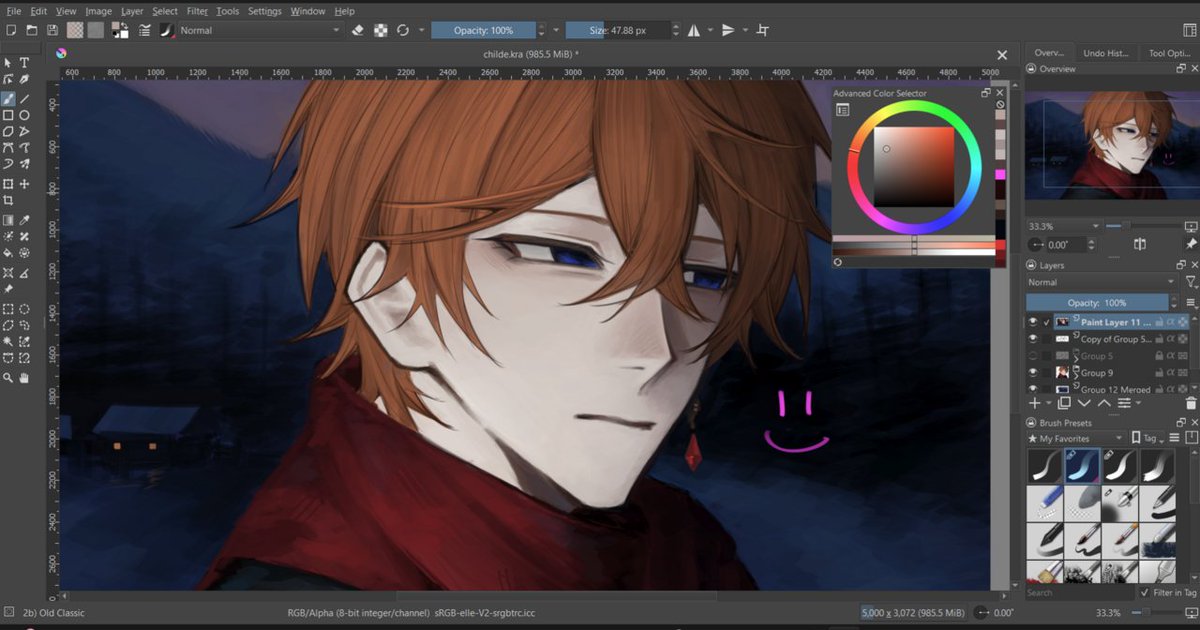The image size is (1200, 630).
Task: Reload the original brush preset
Action: click(x=402, y=31)
